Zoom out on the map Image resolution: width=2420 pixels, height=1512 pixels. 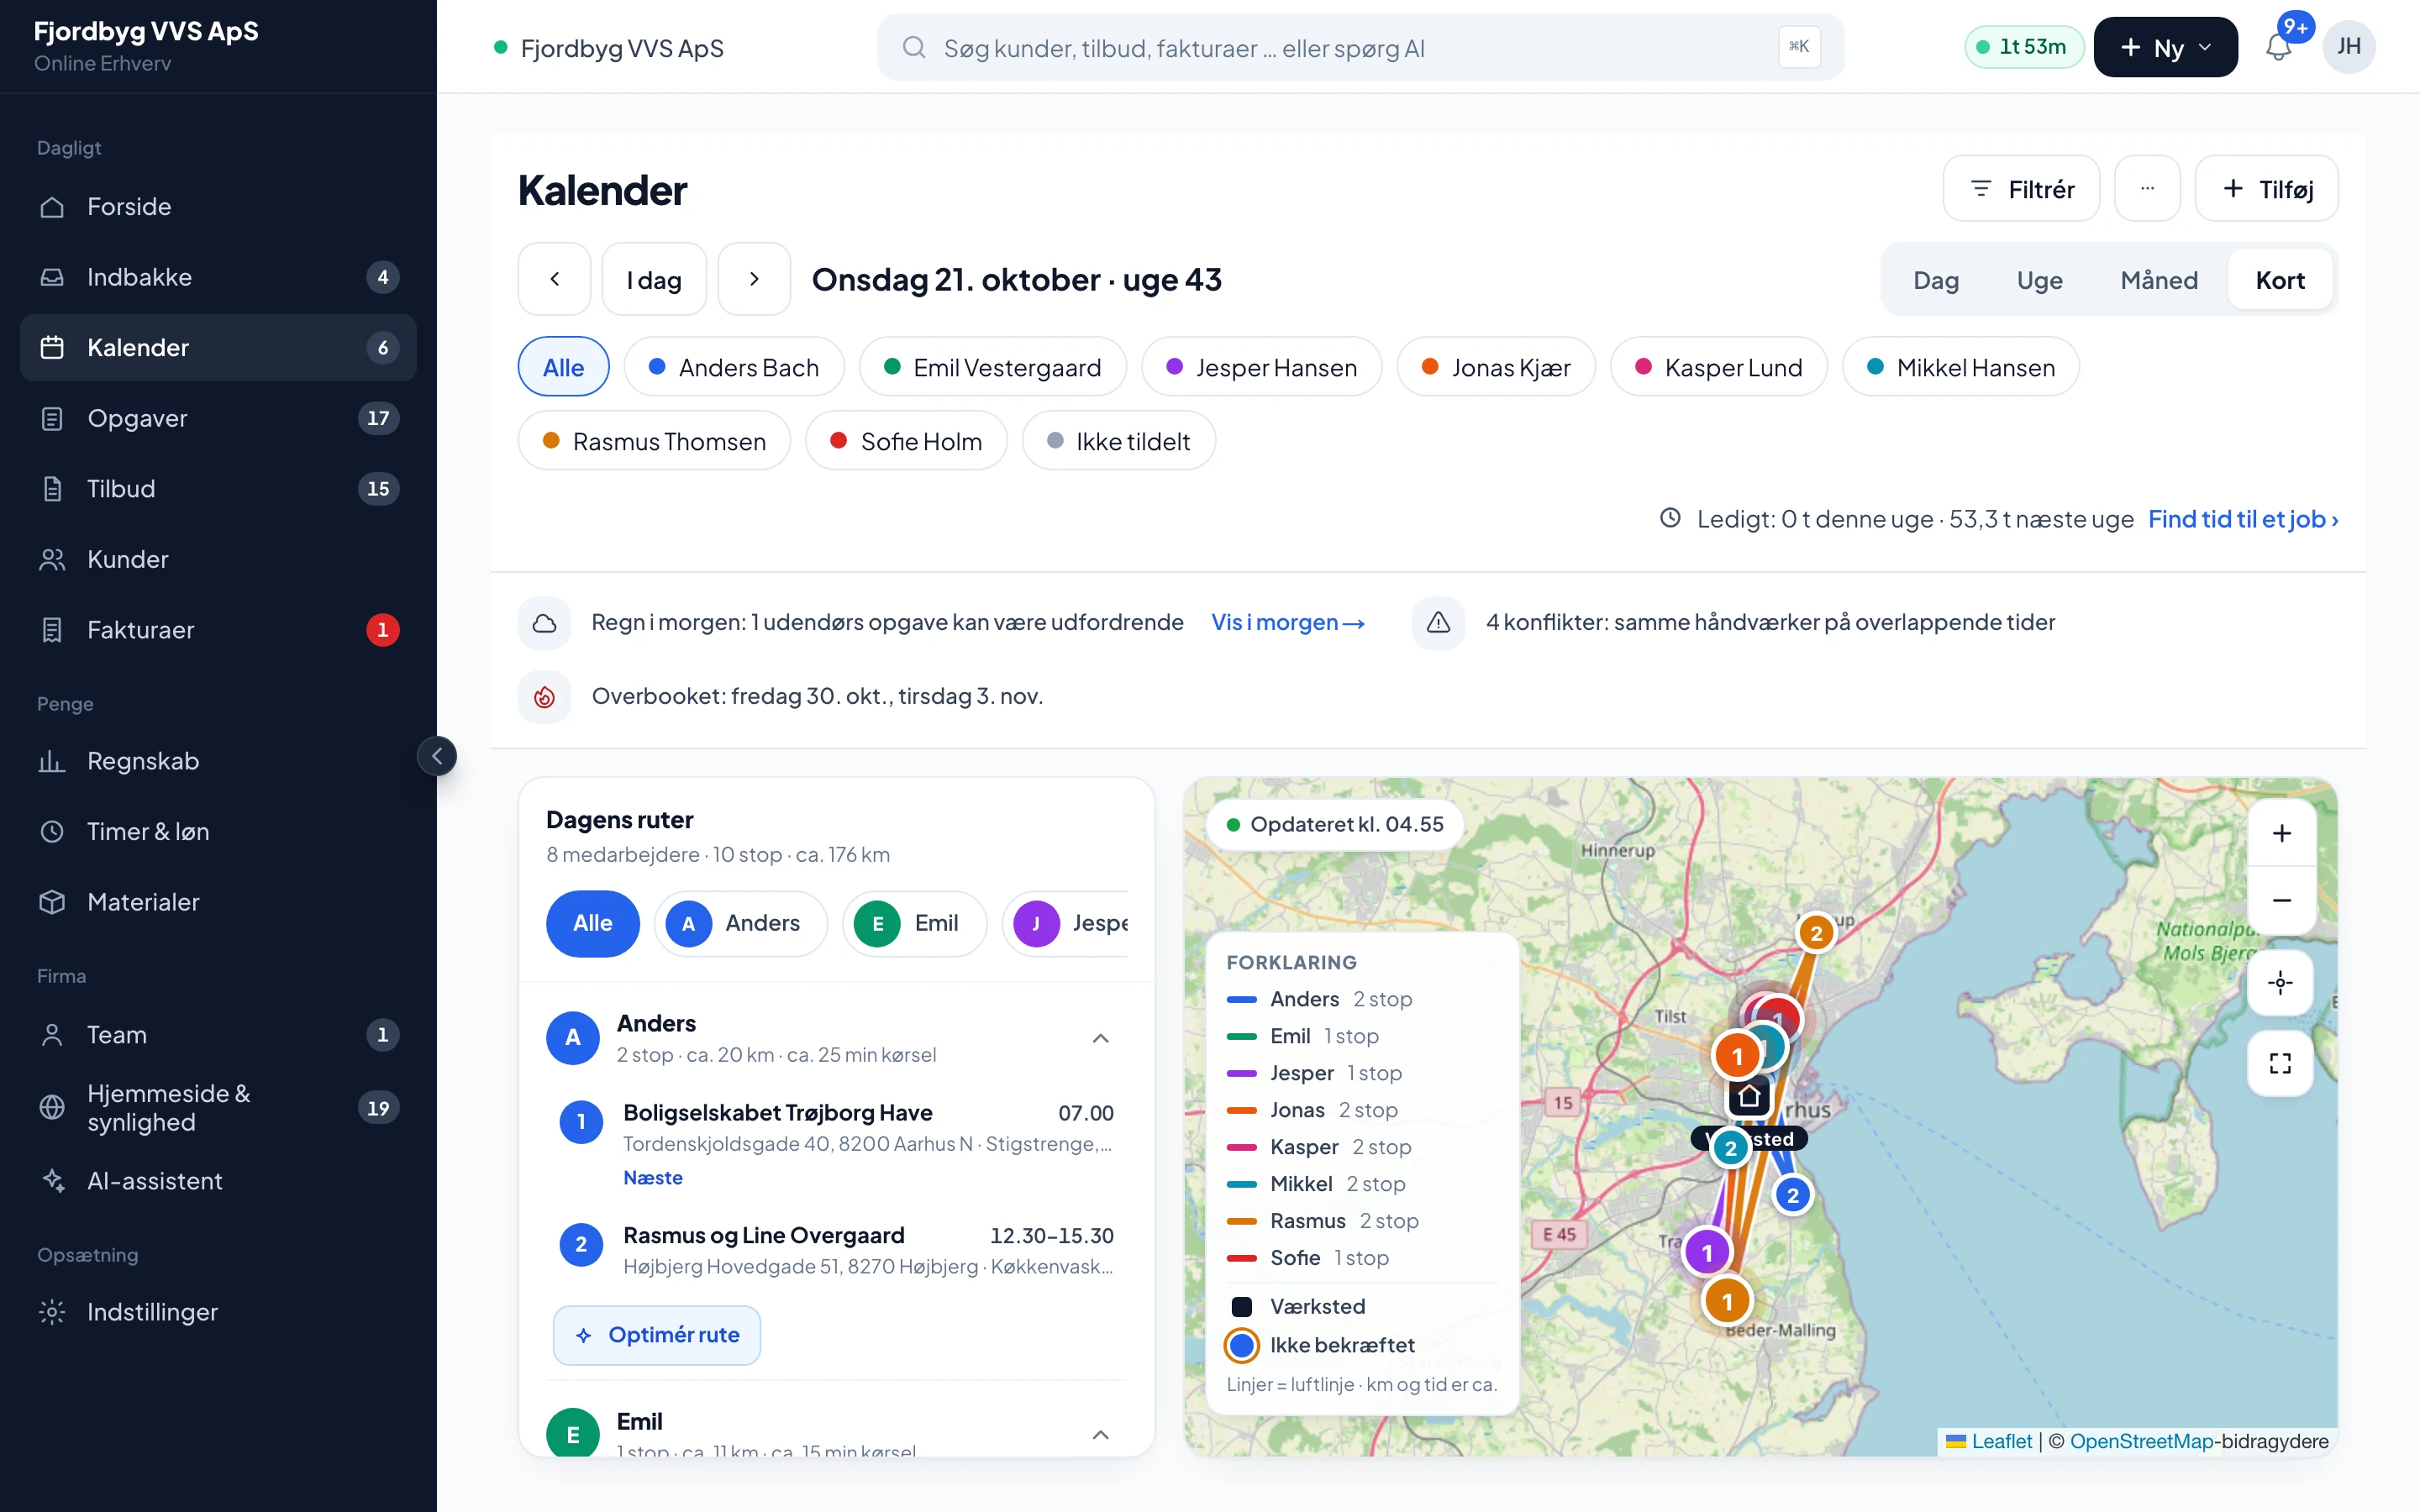pyautogui.click(x=2281, y=901)
